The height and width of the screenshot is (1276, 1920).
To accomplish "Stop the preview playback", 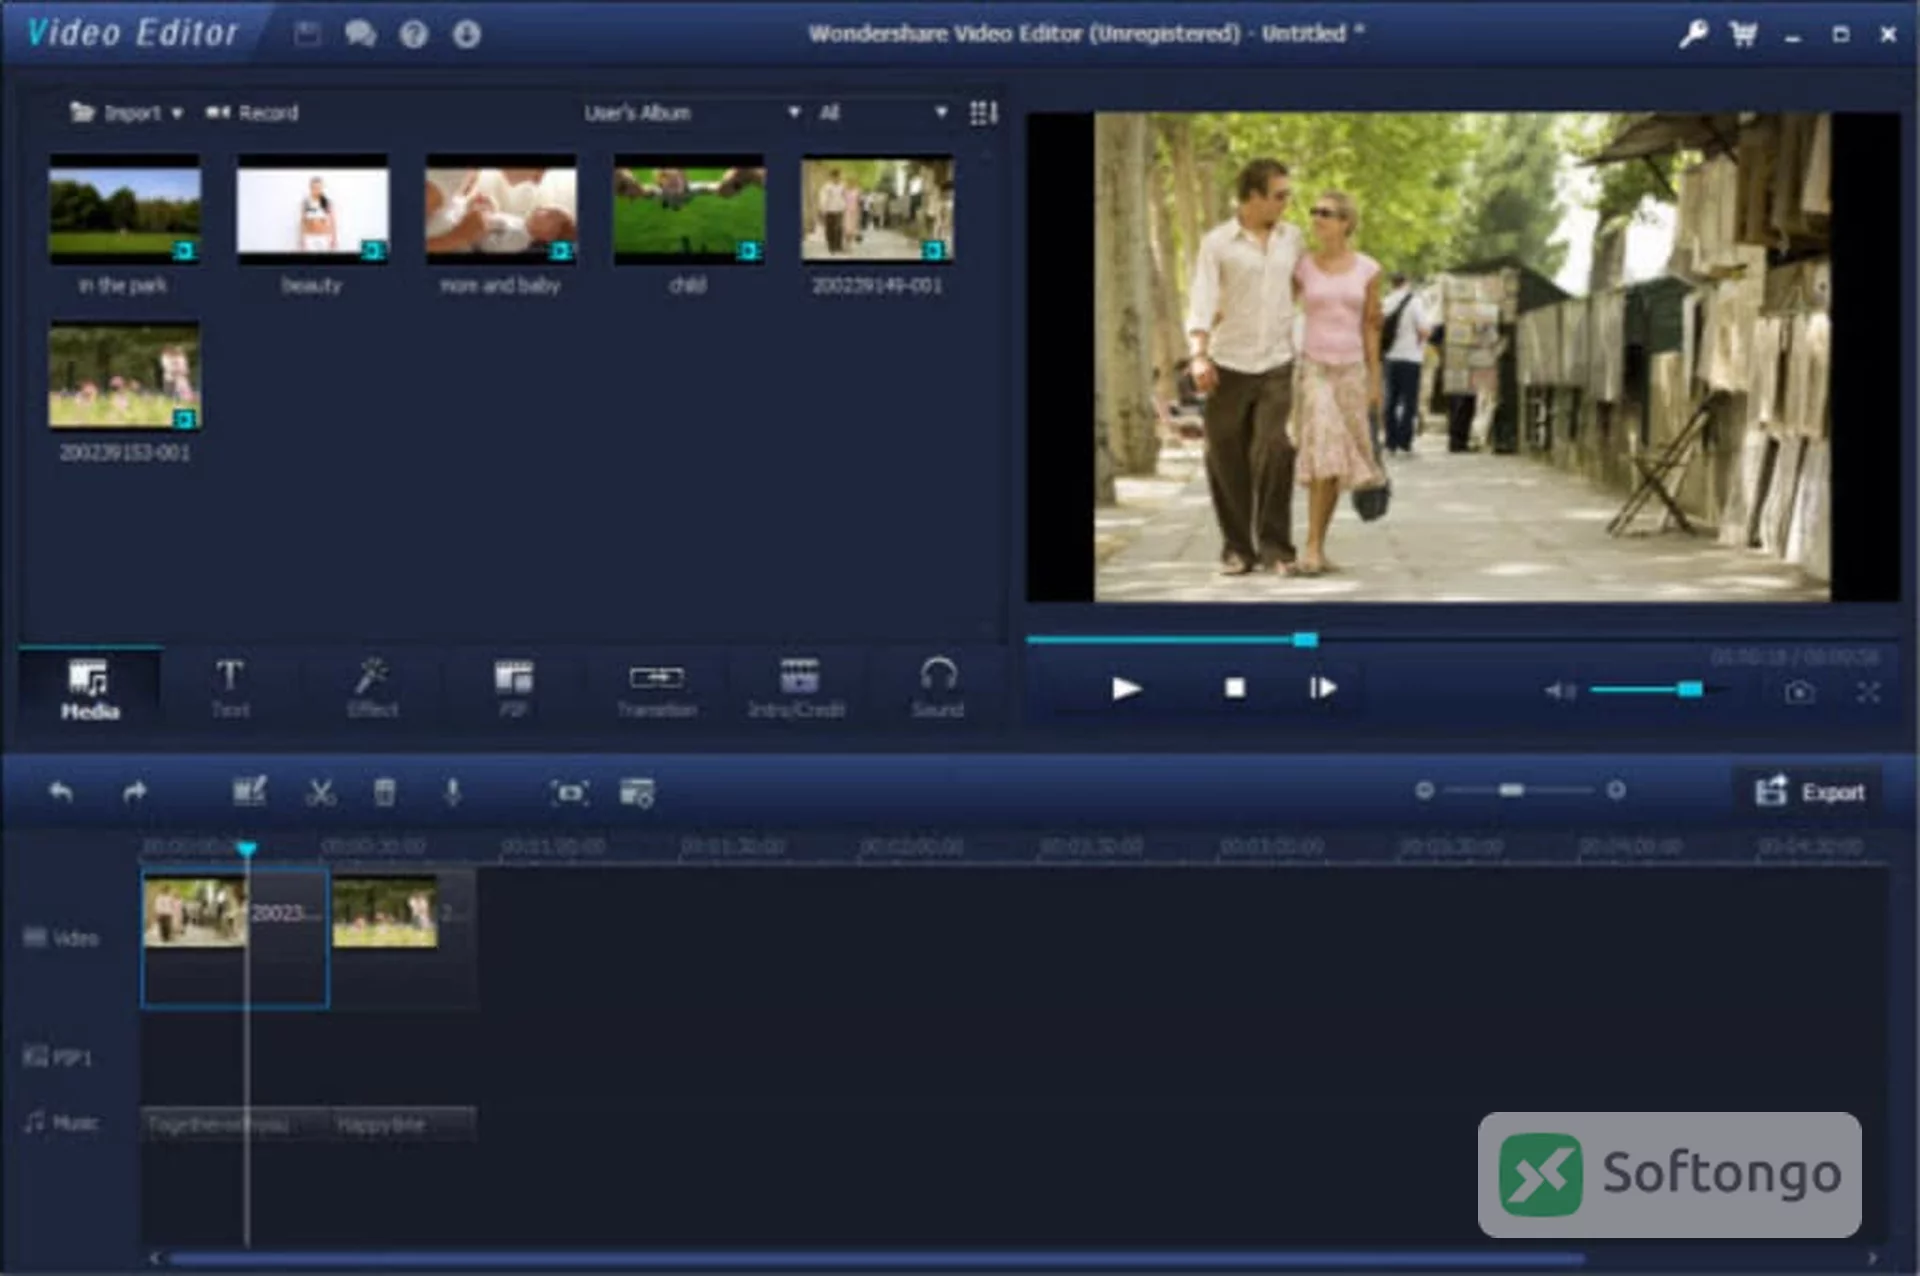I will (1235, 688).
